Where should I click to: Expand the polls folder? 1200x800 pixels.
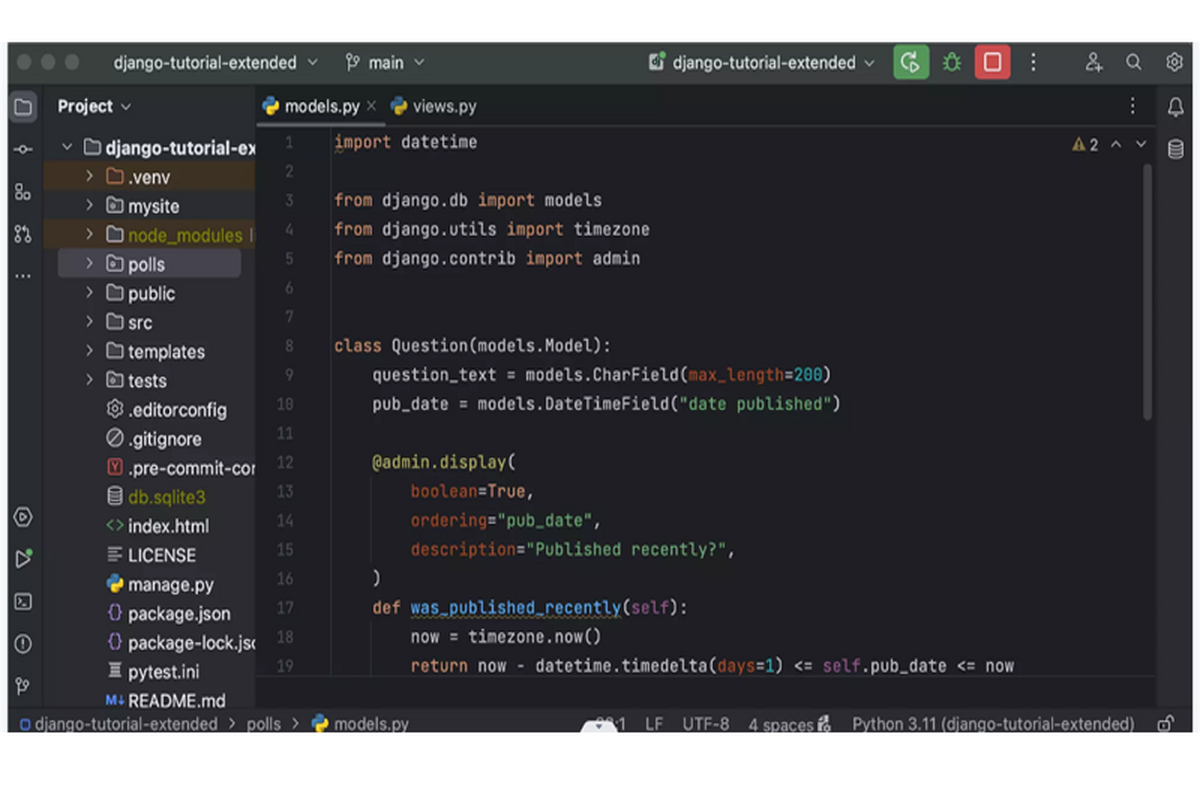point(89,264)
